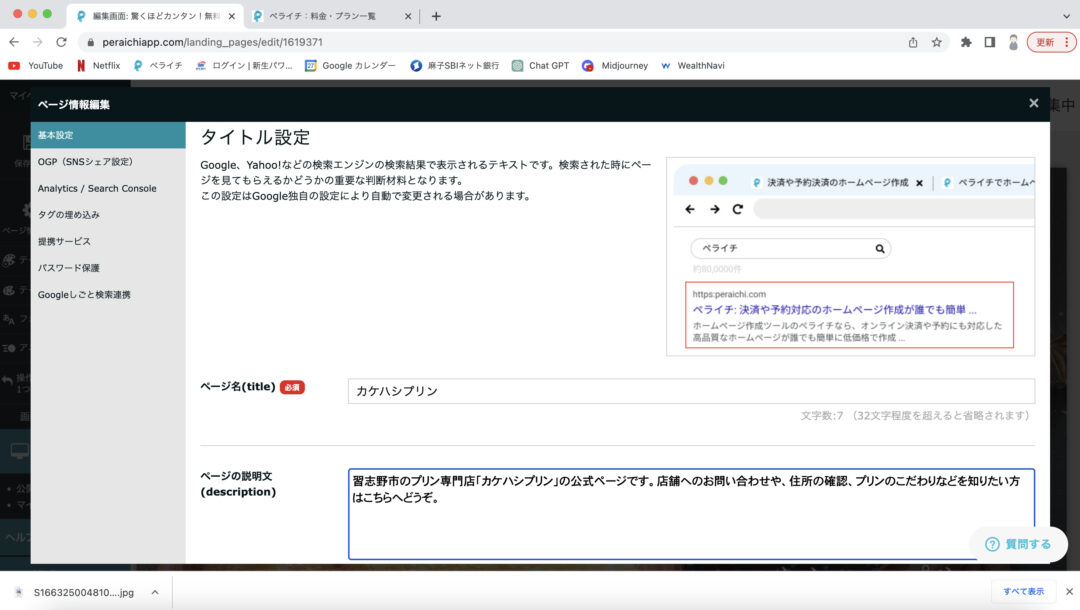Open Google カレンダー bookmark
The height and width of the screenshot is (610, 1080).
(351, 65)
